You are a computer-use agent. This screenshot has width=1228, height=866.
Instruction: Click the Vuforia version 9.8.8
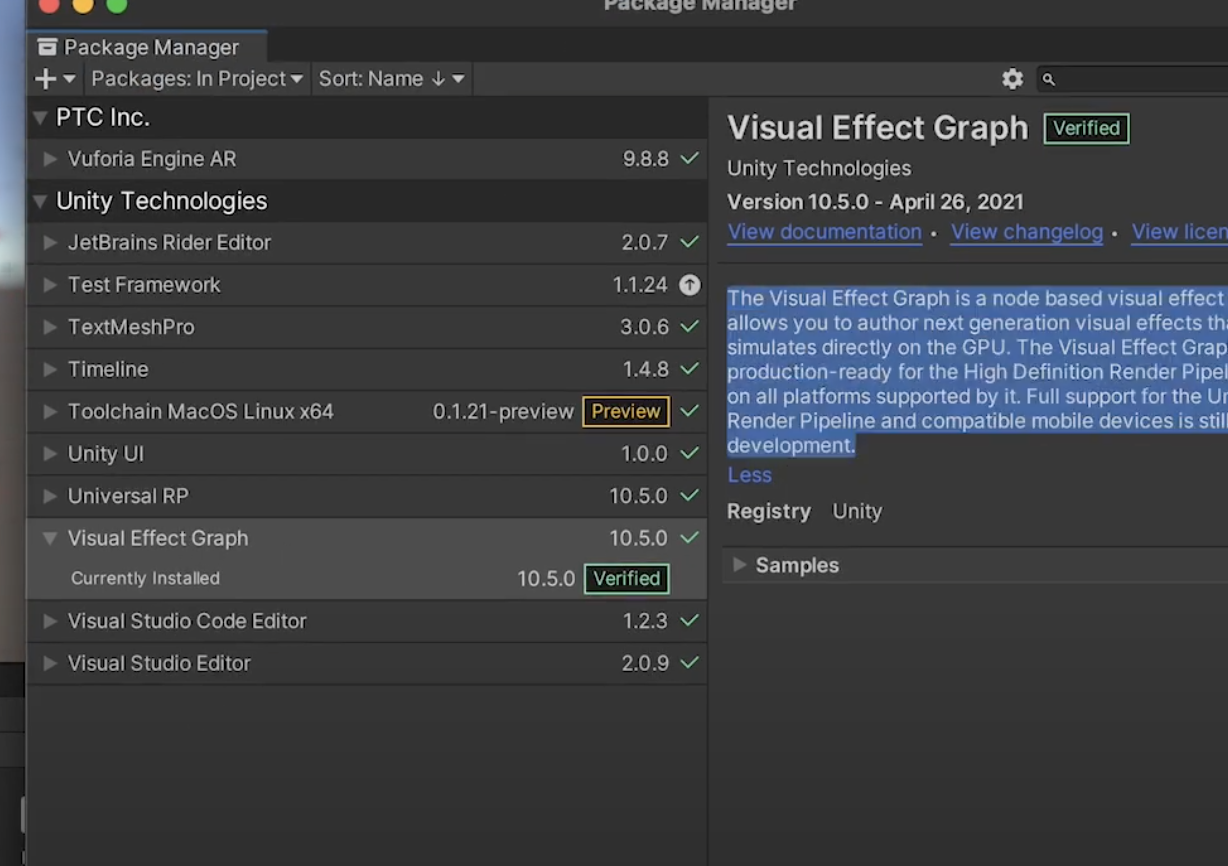[645, 159]
